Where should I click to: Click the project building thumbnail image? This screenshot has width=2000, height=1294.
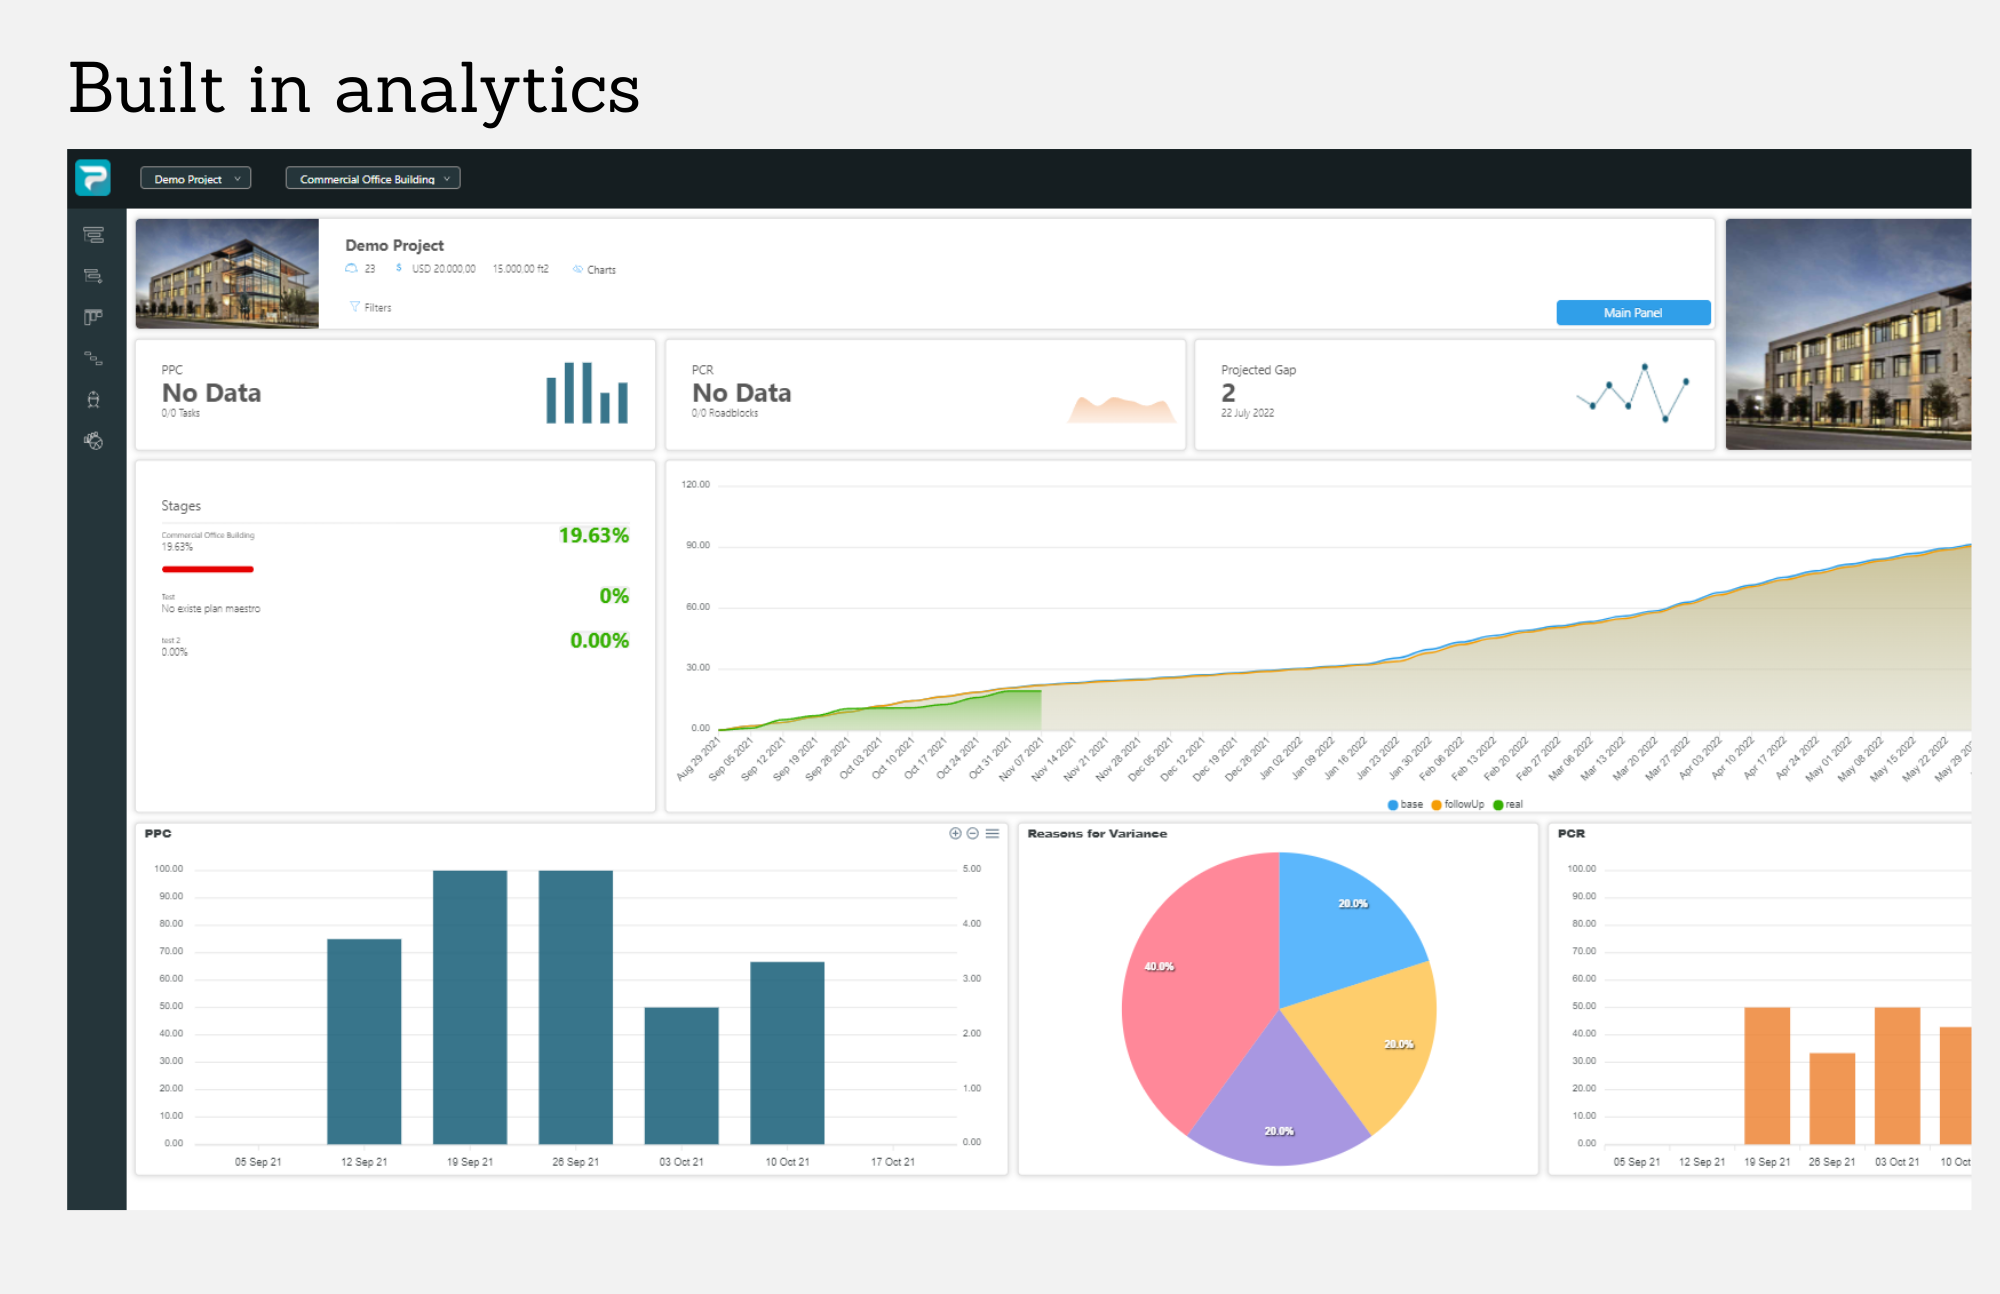tap(228, 273)
